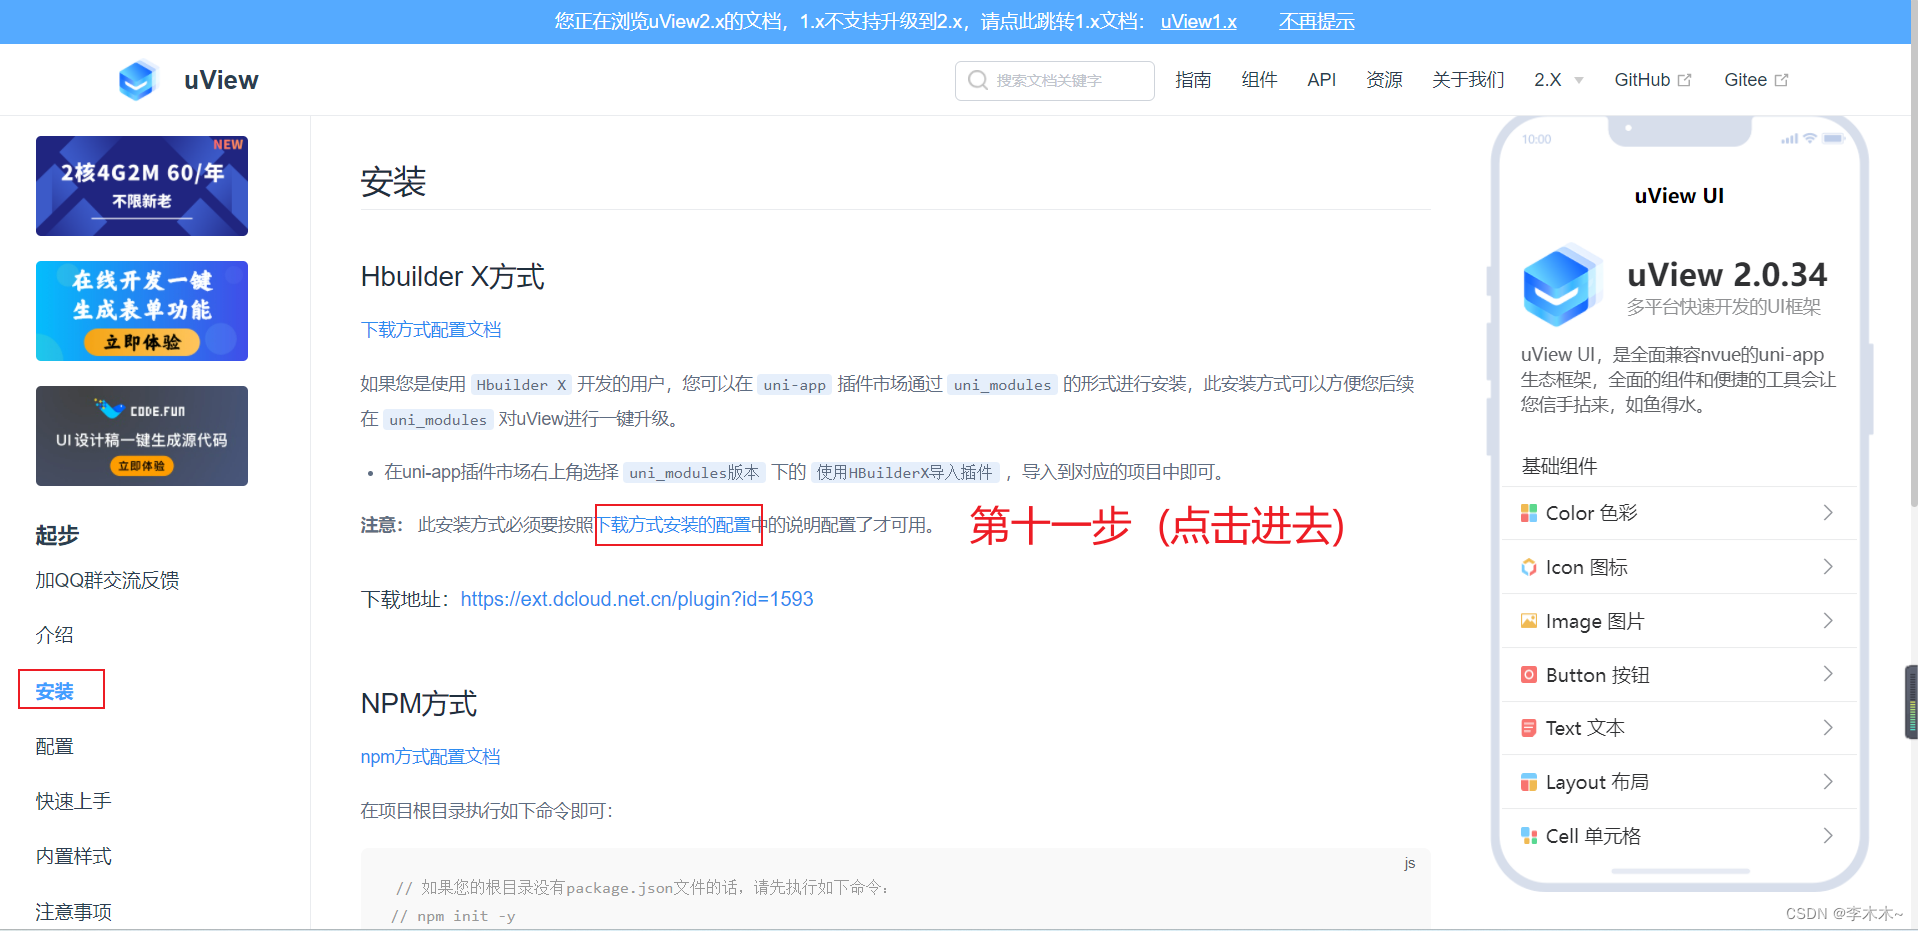Click 不再提示 in top banner
Image resolution: width=1918 pixels, height=931 pixels.
pos(1316,21)
